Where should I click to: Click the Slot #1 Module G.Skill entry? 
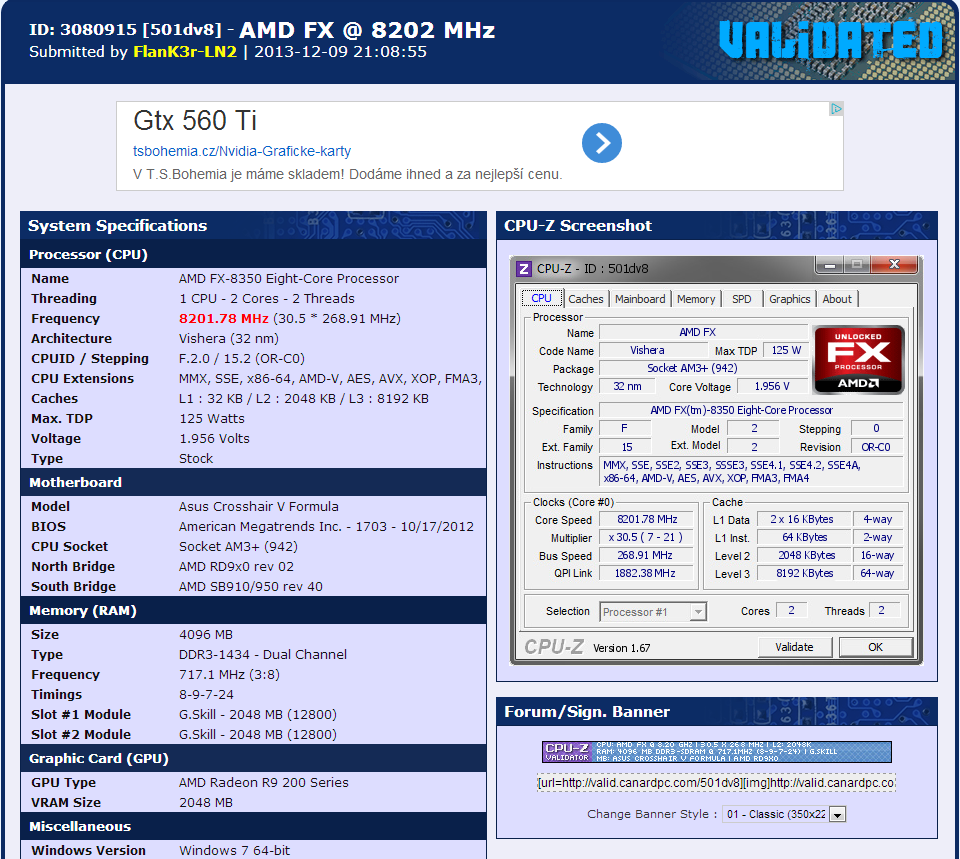[258, 715]
